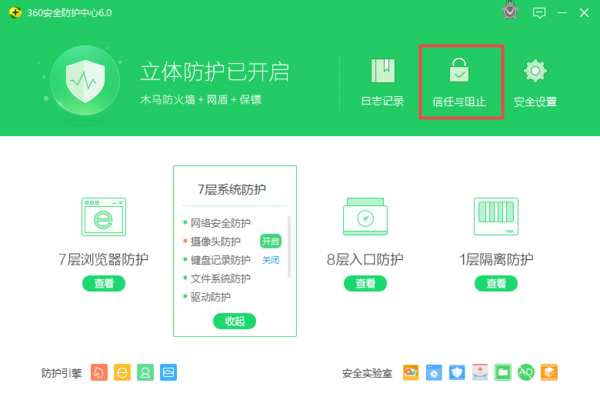The image size is (600, 400).
Task: Click the 立体防护已开启 status heading
Action: click(215, 72)
